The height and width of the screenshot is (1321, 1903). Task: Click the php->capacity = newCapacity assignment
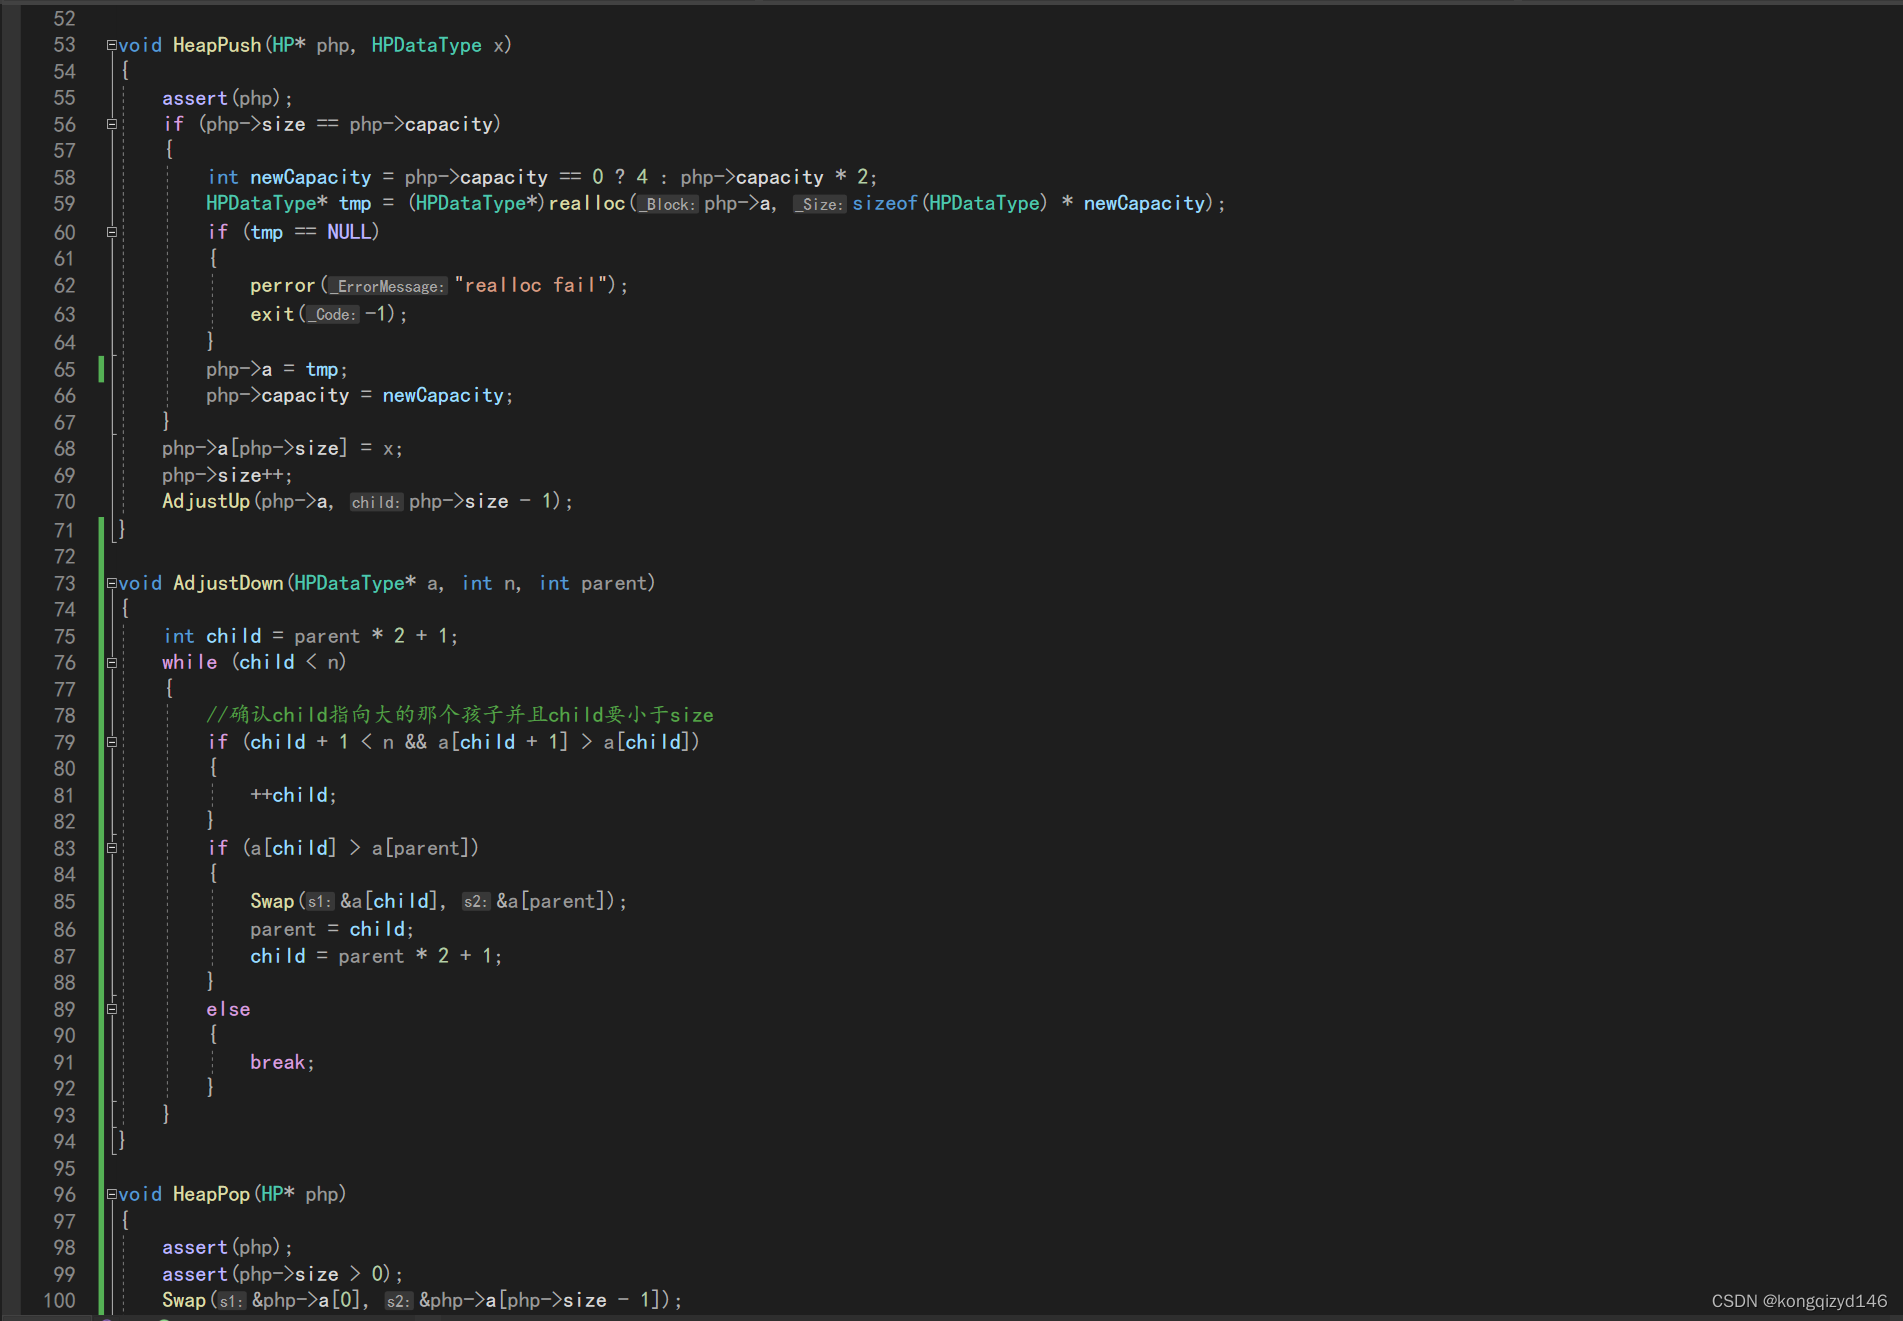click(360, 395)
